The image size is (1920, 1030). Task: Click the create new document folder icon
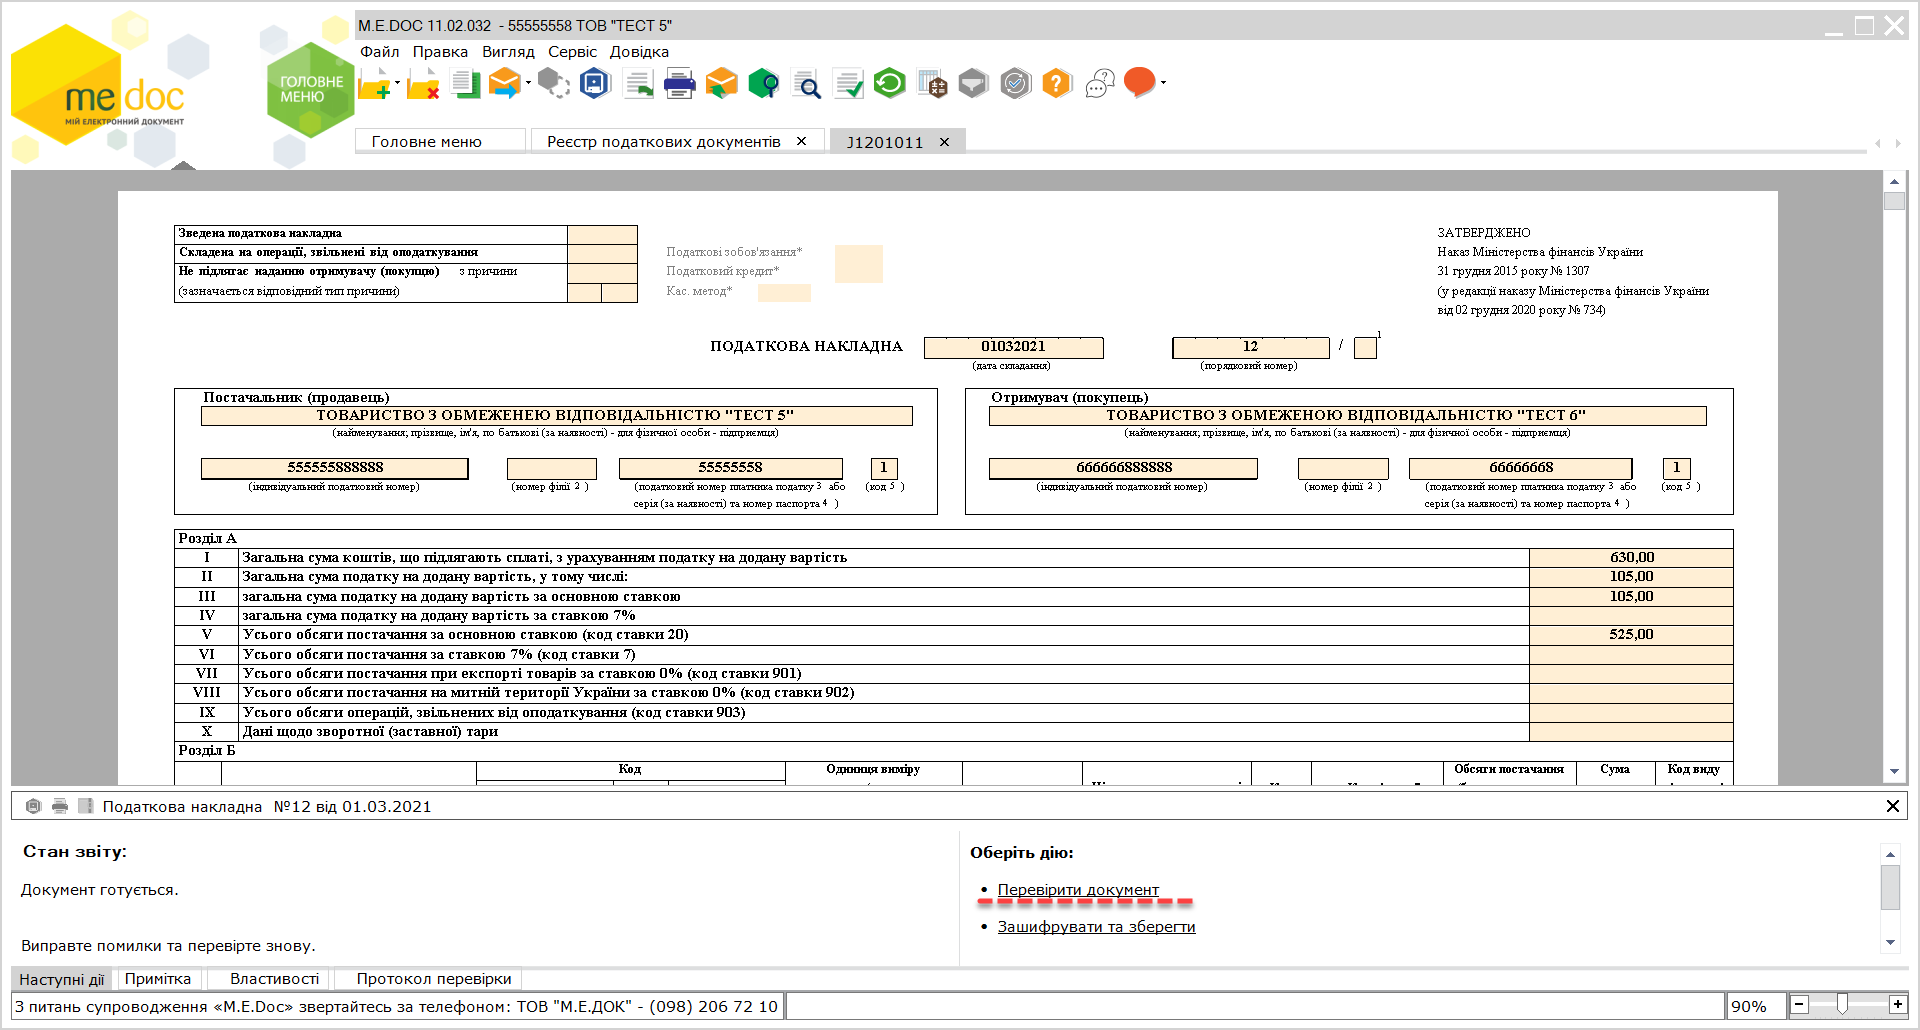[x=374, y=84]
